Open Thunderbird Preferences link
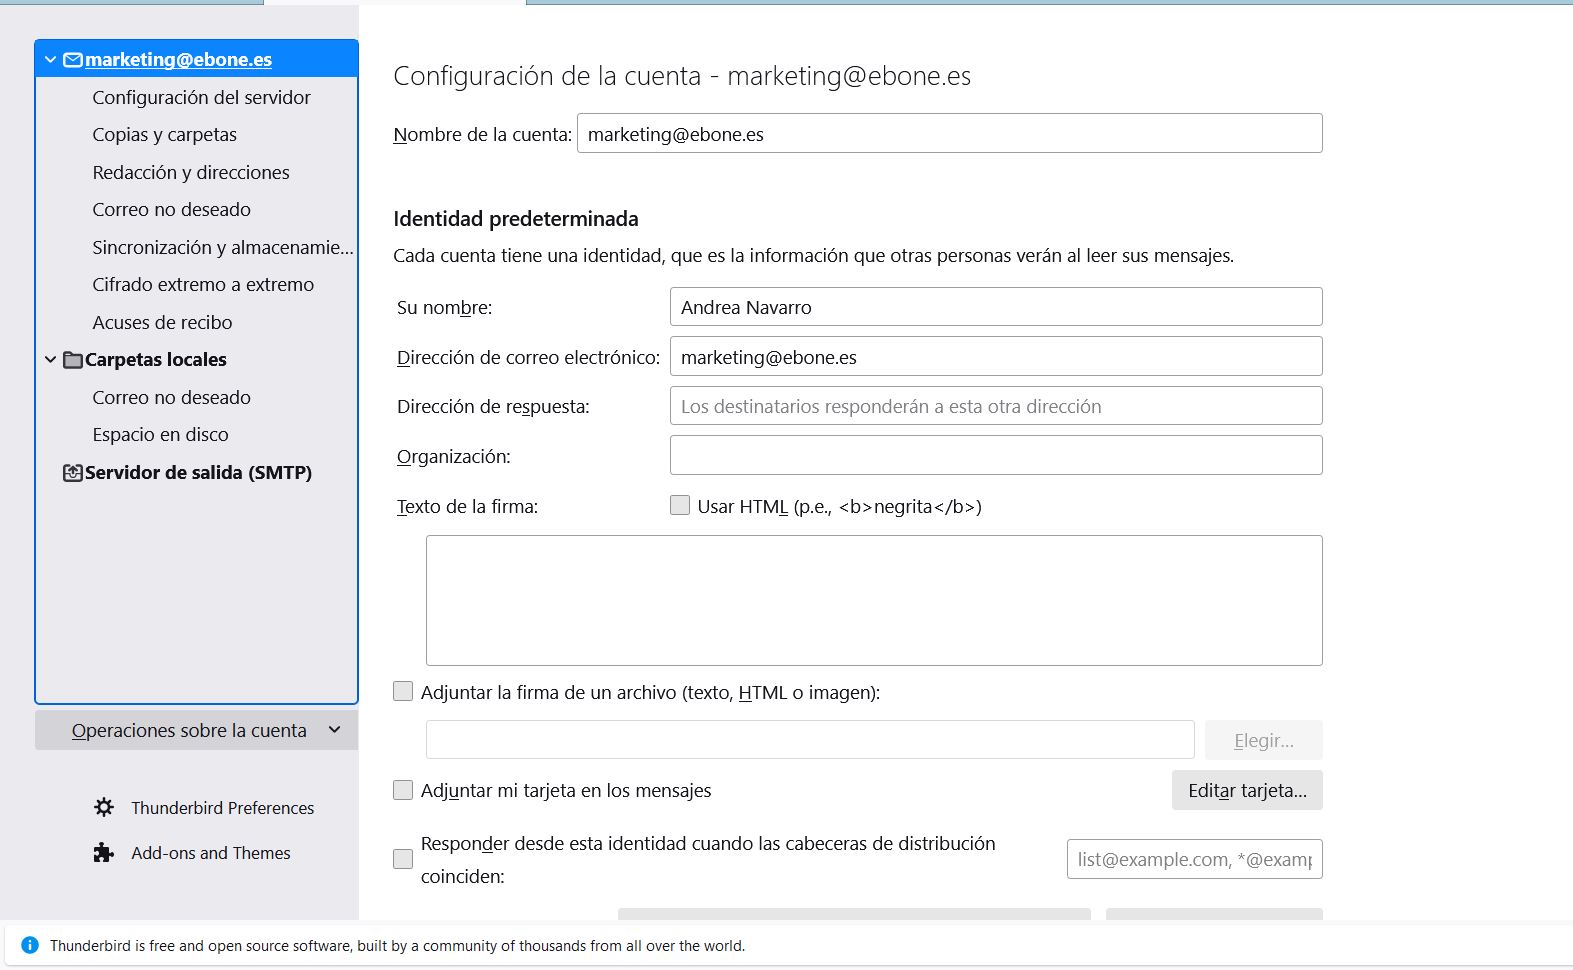 (222, 808)
